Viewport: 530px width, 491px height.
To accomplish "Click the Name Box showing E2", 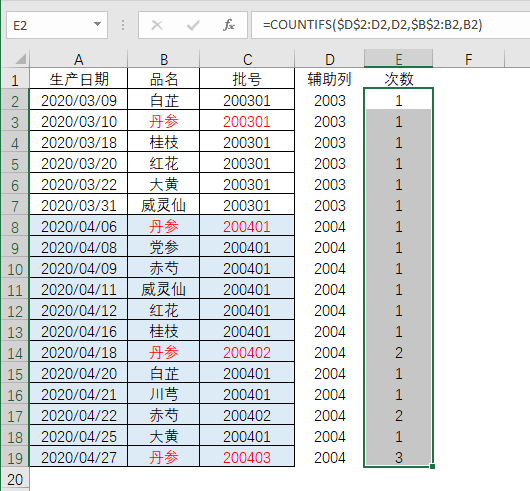I will point(57,25).
